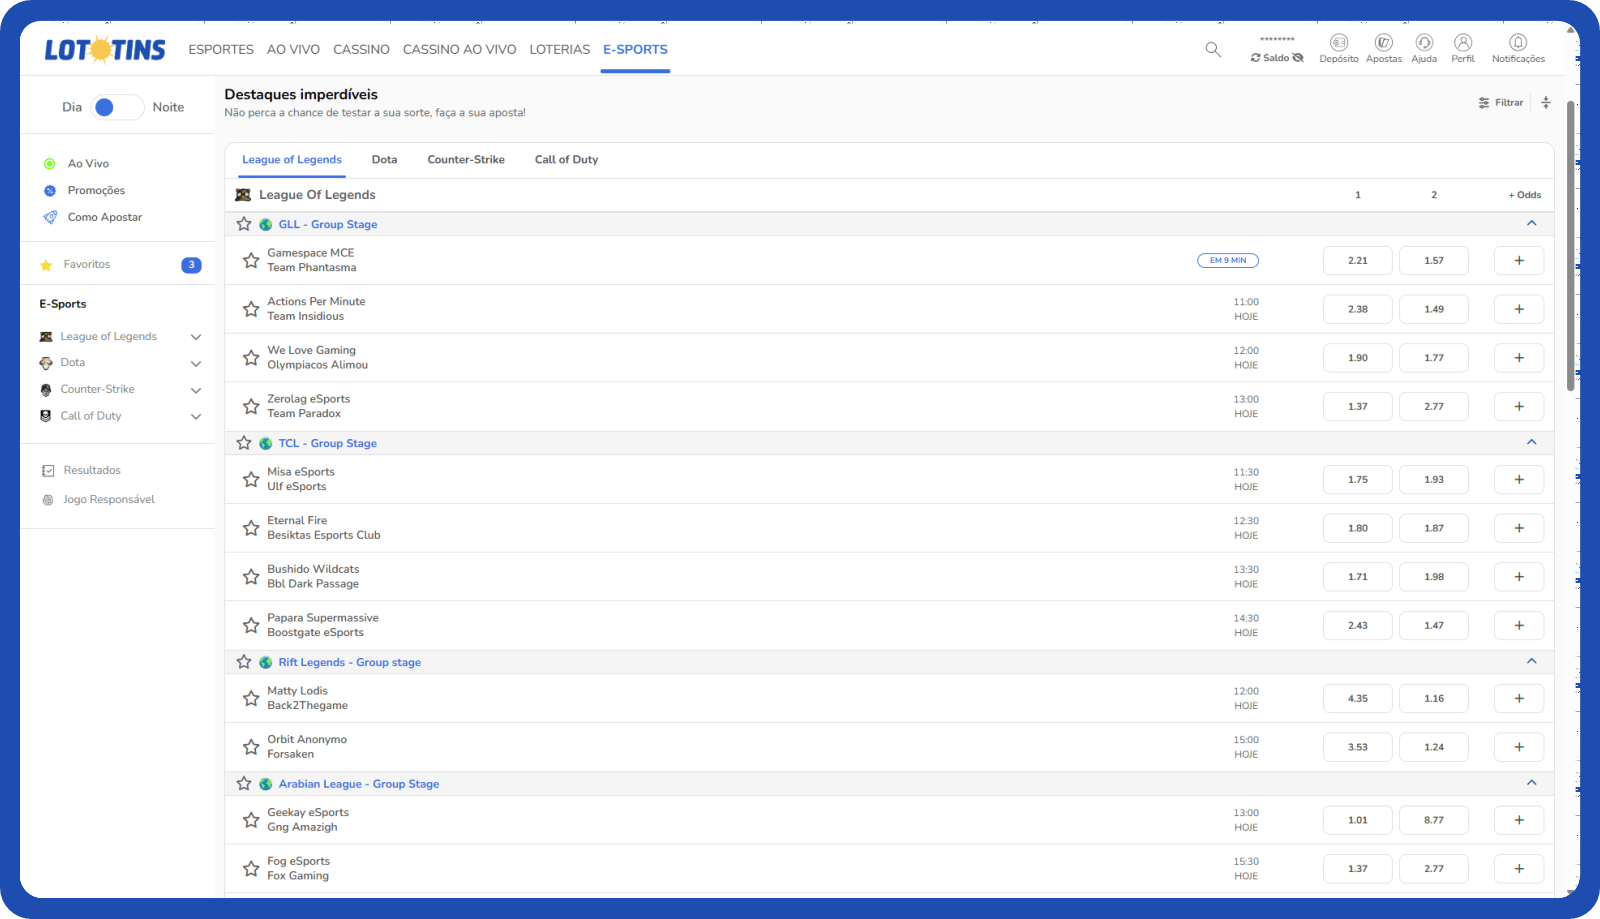Click the vertical page scrollbar
The height and width of the screenshot is (919, 1600).
tap(1571, 245)
